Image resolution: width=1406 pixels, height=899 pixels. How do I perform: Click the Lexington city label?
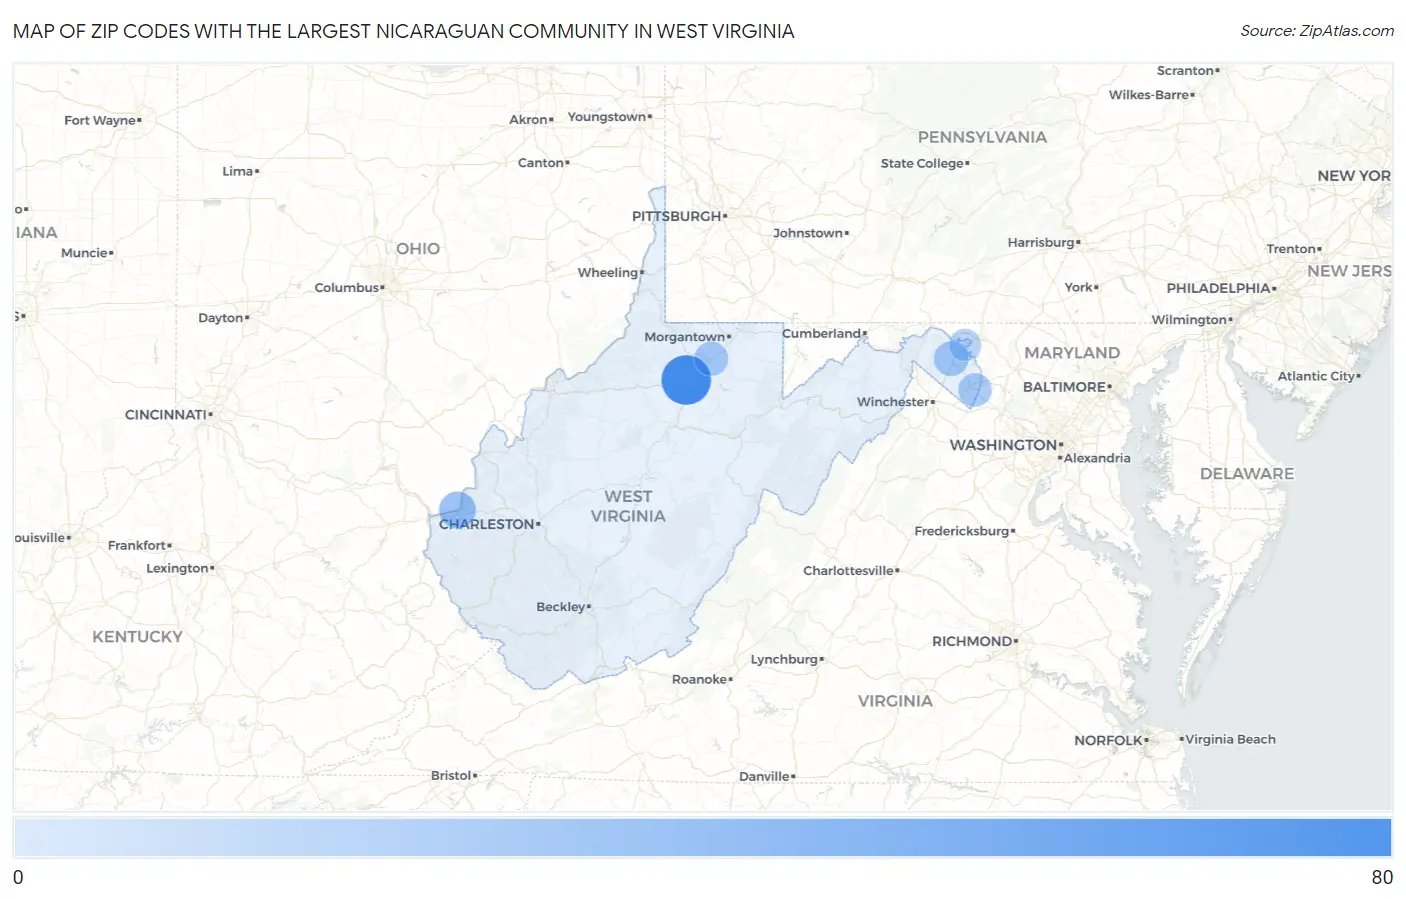(x=177, y=568)
